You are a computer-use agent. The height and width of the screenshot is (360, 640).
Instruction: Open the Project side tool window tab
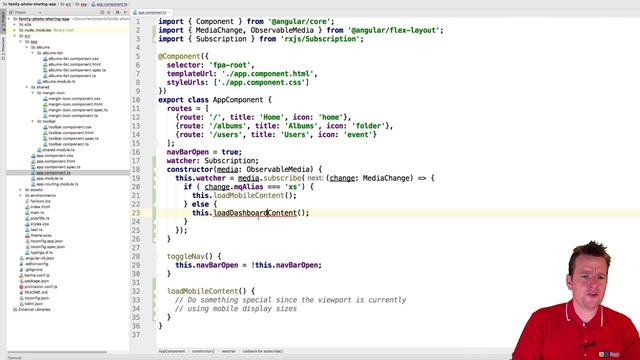(3, 21)
